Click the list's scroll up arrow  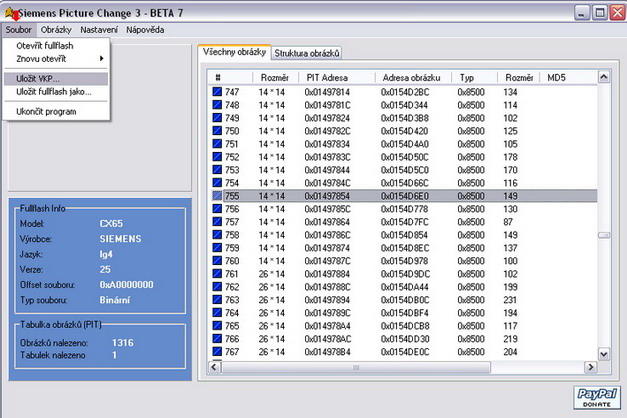604,77
